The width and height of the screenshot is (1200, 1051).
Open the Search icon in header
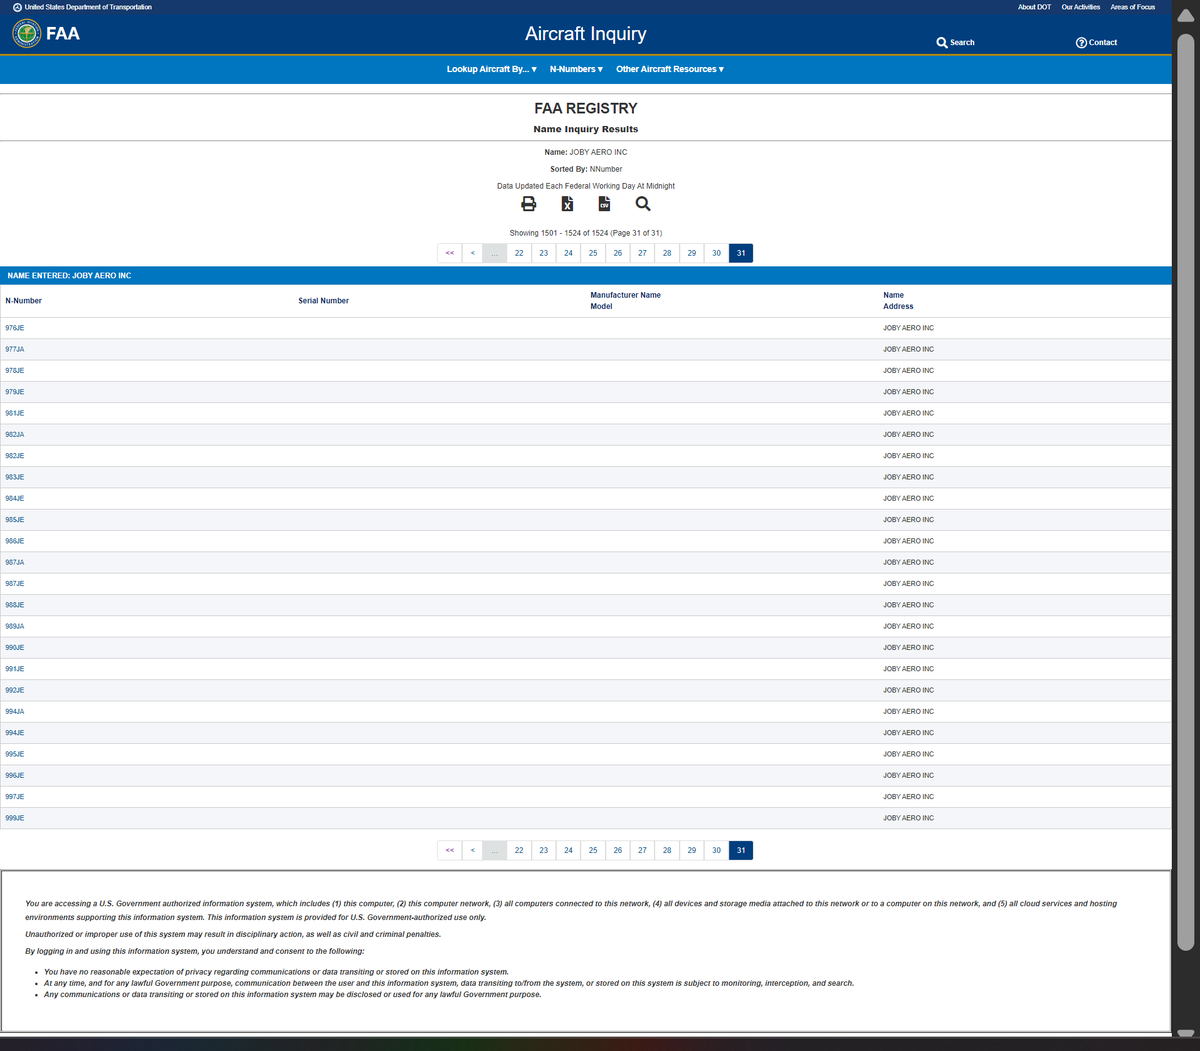point(955,42)
